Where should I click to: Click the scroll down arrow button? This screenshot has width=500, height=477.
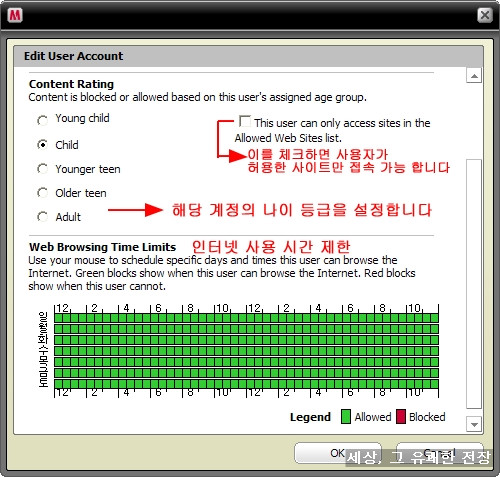474,425
